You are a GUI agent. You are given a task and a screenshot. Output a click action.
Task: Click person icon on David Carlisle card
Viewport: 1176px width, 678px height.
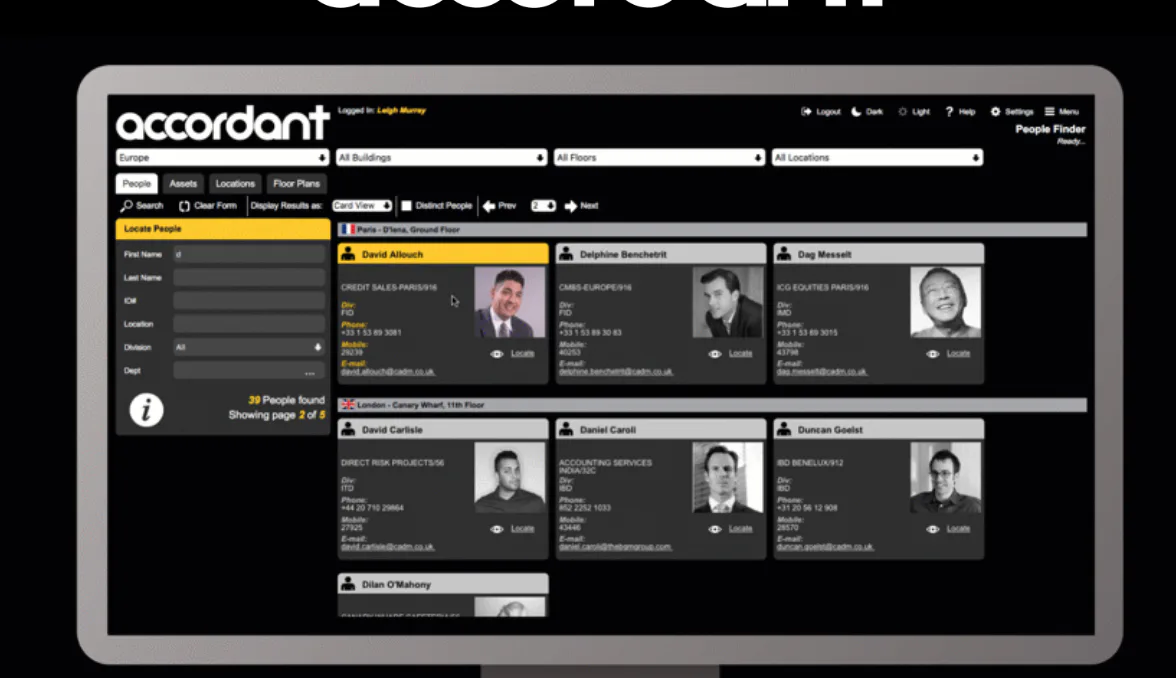tap(348, 430)
